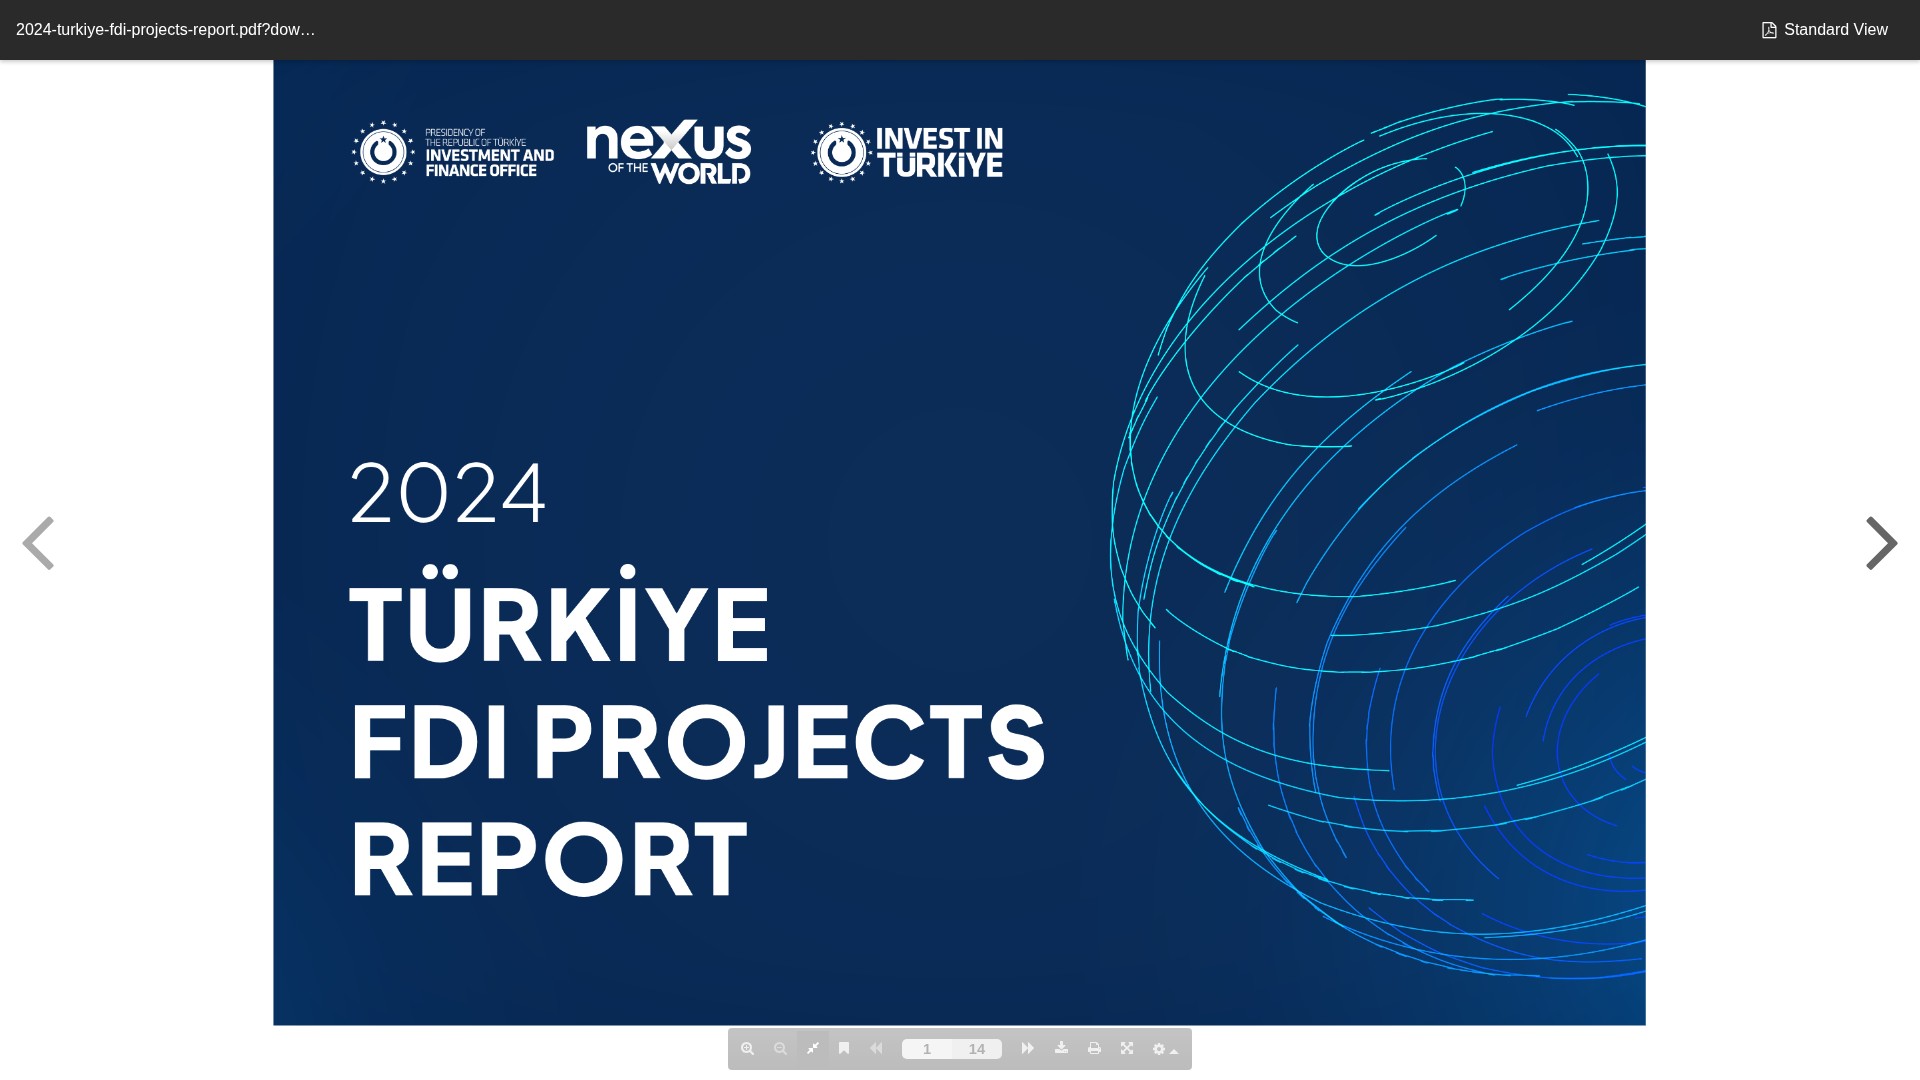Go to the previous page using the rewind arrows
The height and width of the screenshot is (1080, 1920).
[x=876, y=1049]
